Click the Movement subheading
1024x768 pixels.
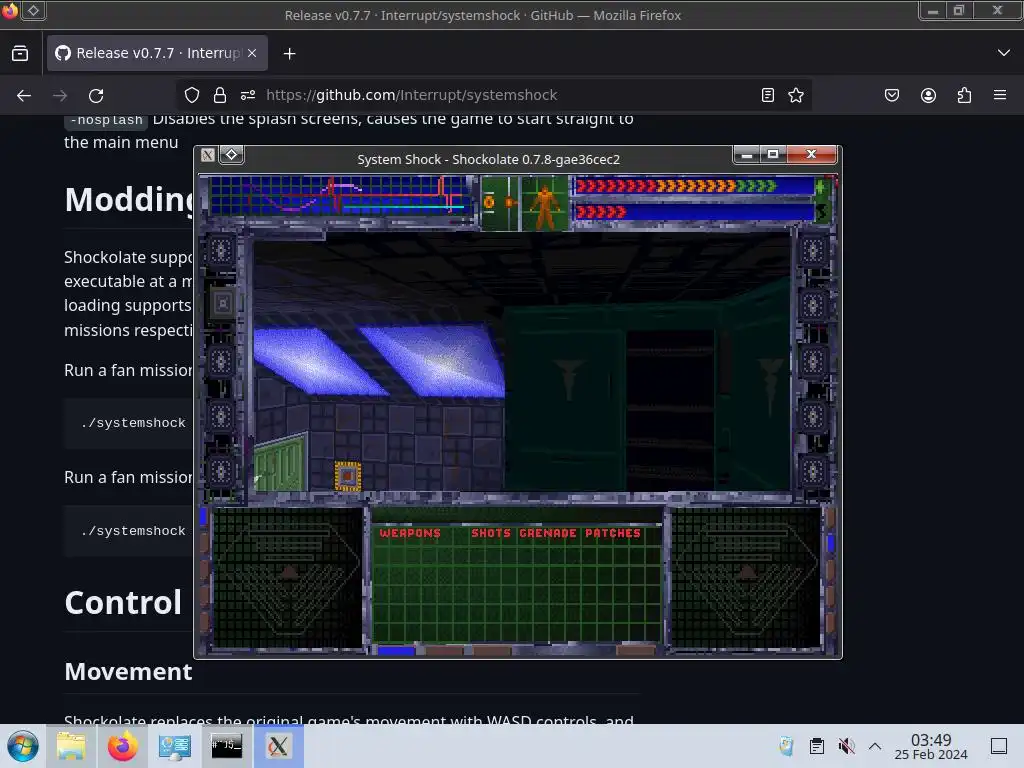pyautogui.click(x=129, y=671)
